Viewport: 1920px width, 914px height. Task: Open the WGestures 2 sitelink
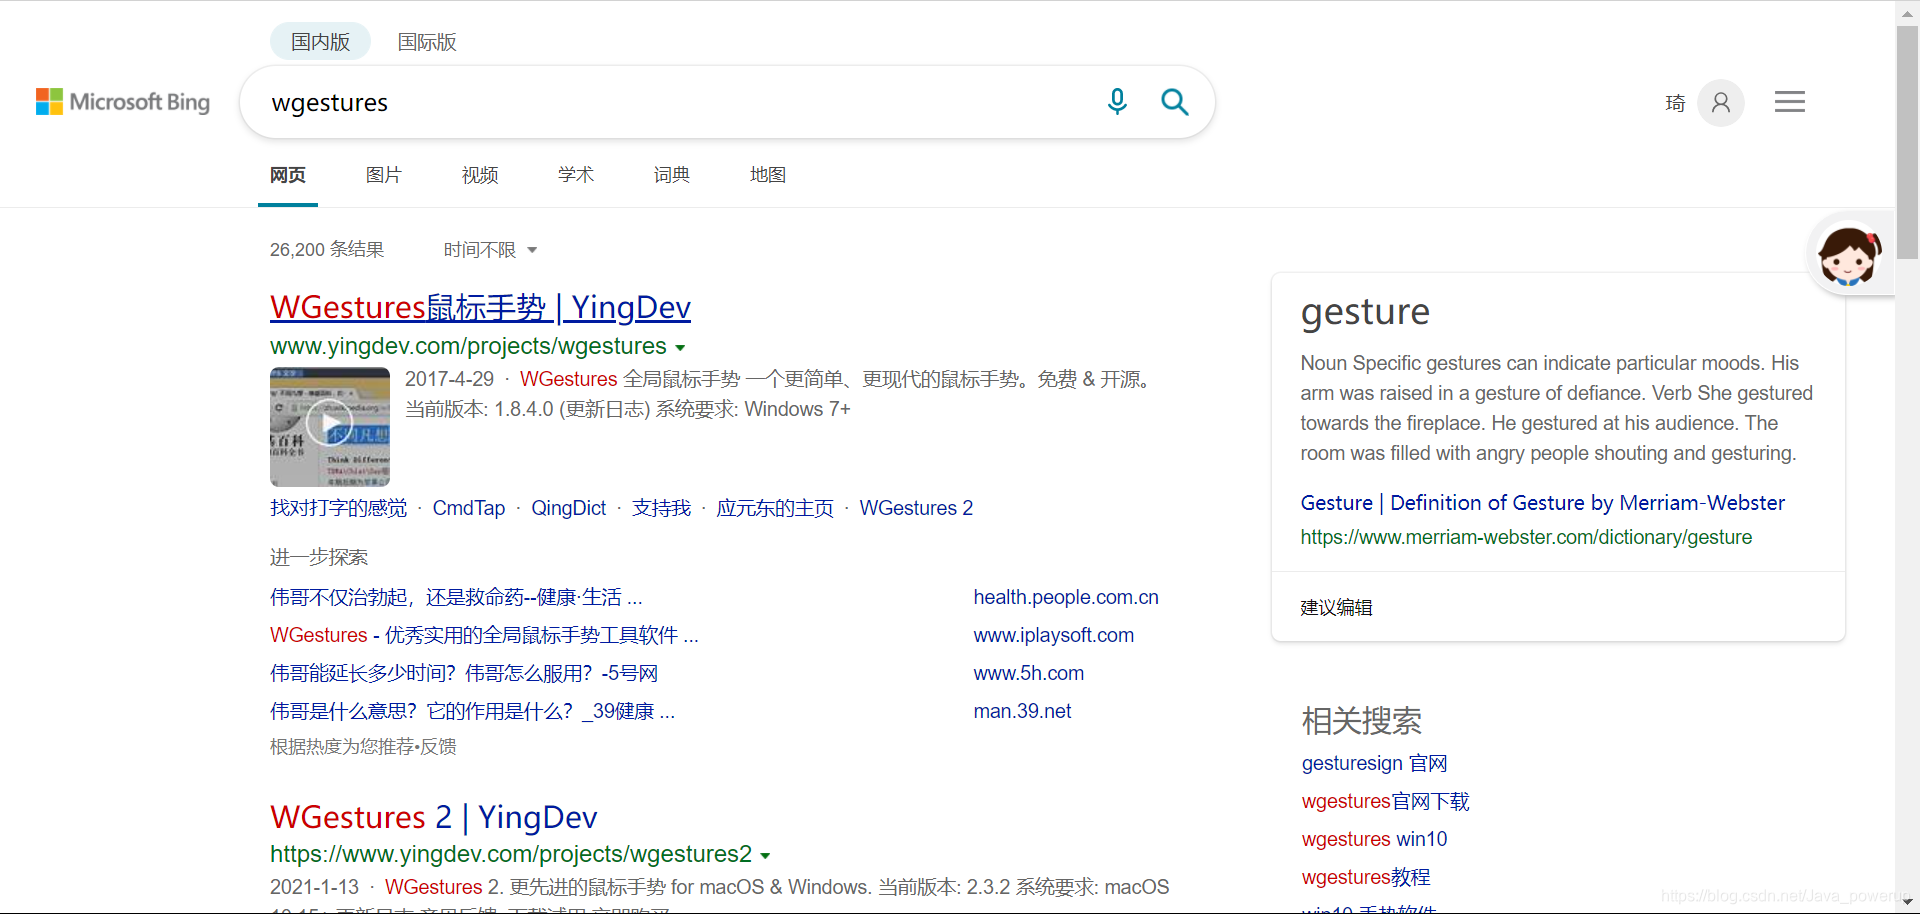[916, 508]
